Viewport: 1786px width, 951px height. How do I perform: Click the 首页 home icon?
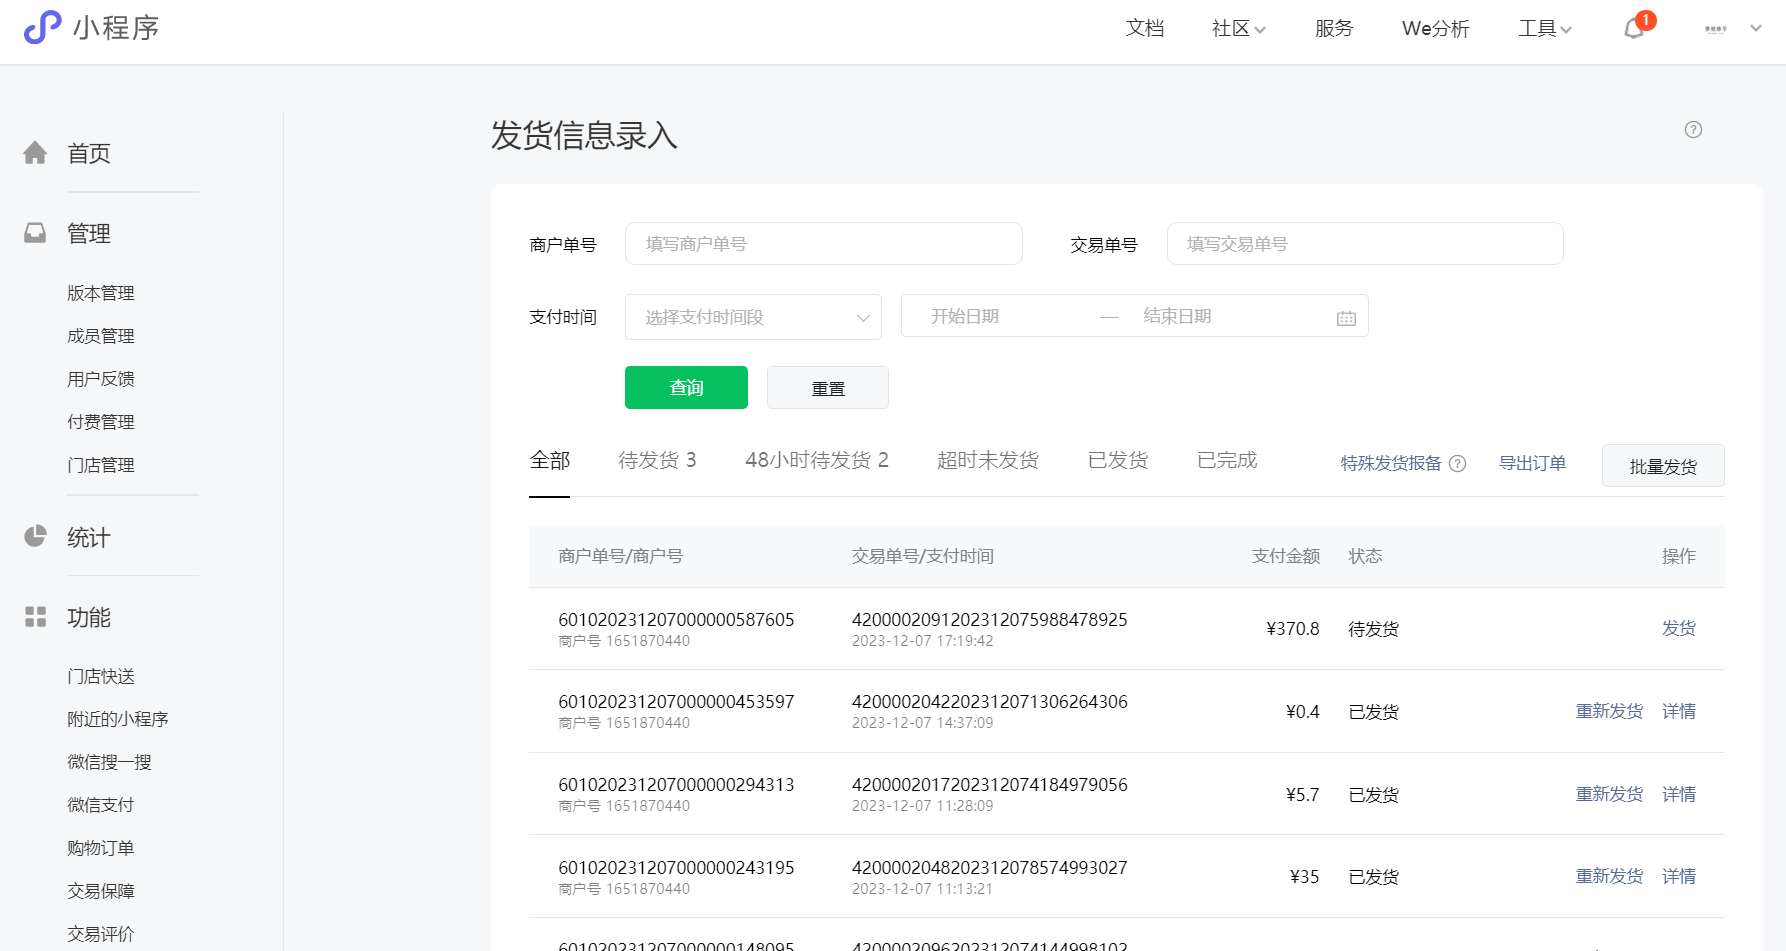35,153
